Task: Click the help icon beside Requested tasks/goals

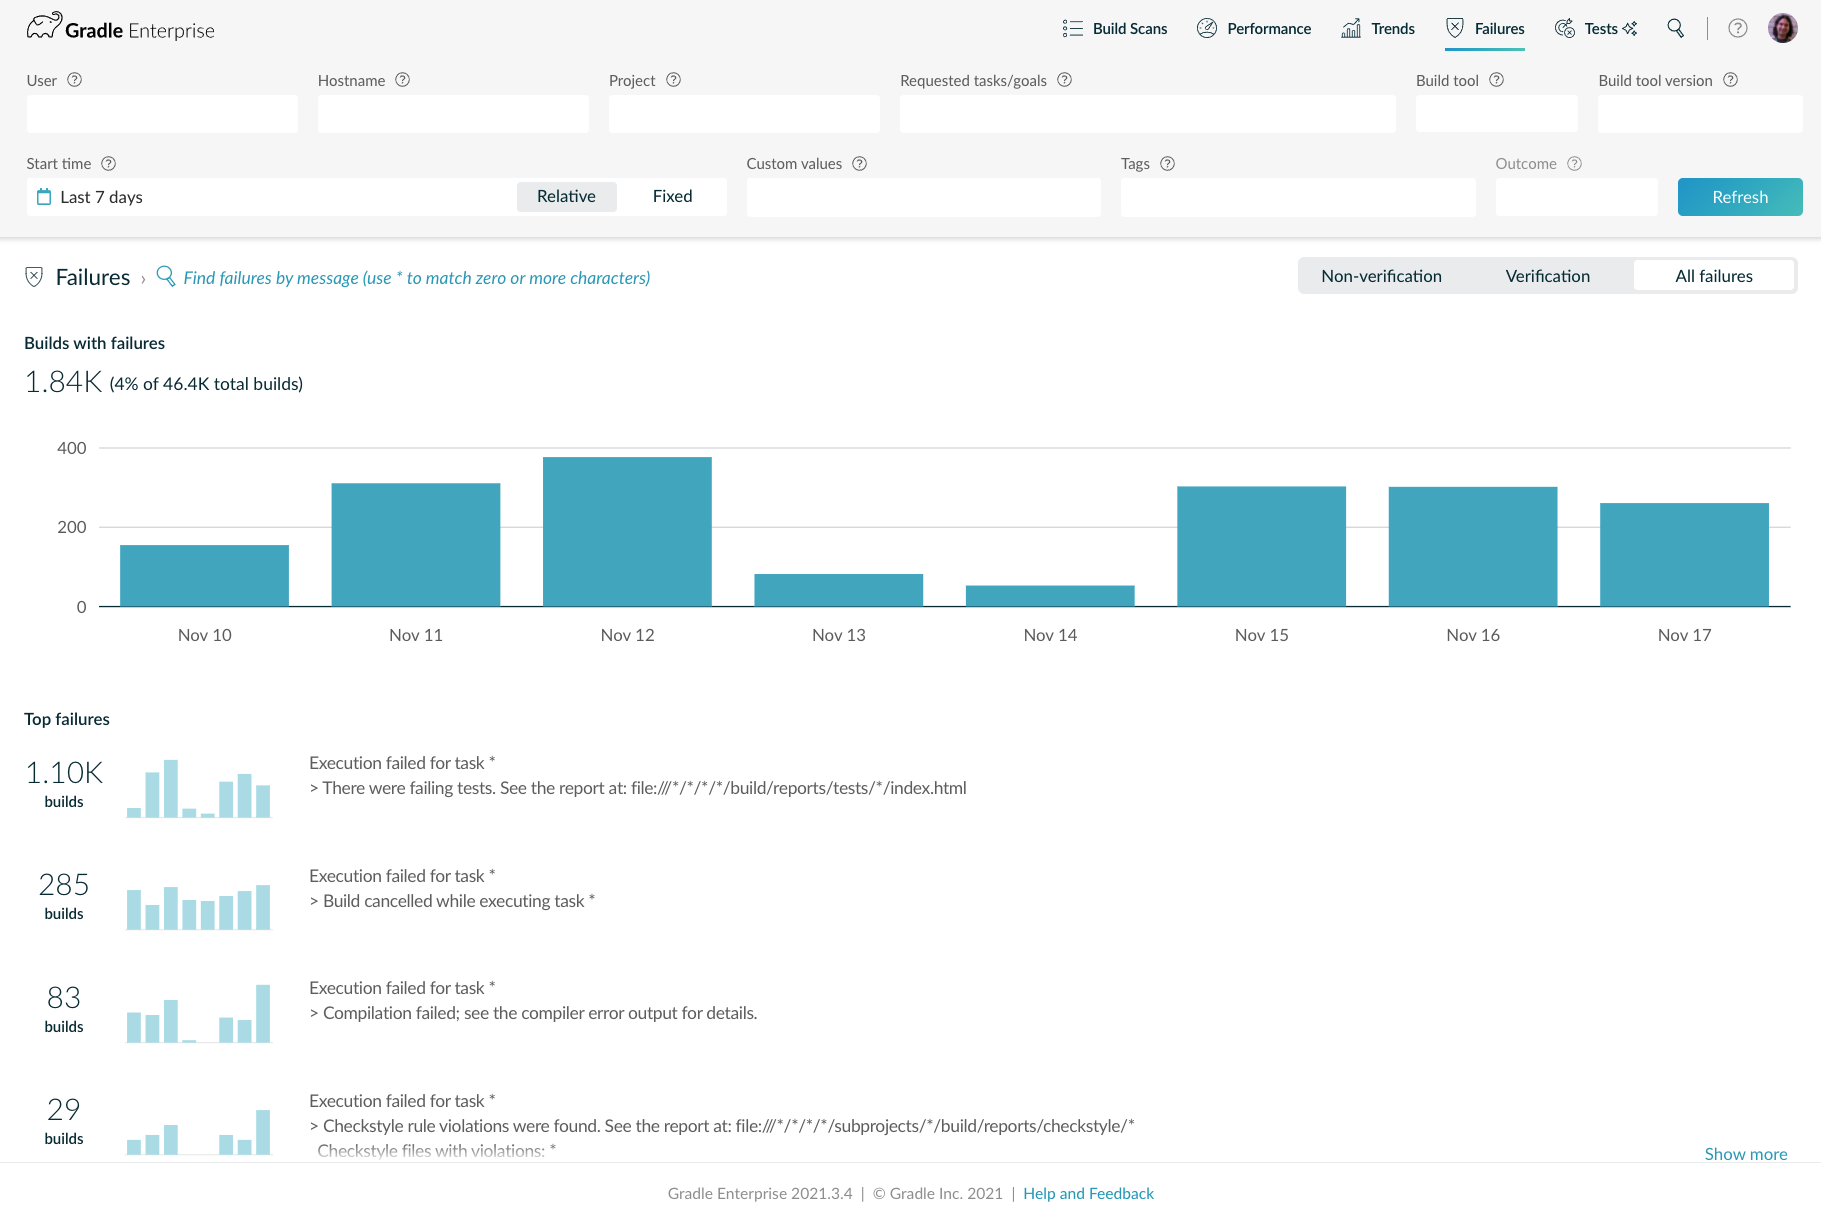Action: coord(1065,80)
